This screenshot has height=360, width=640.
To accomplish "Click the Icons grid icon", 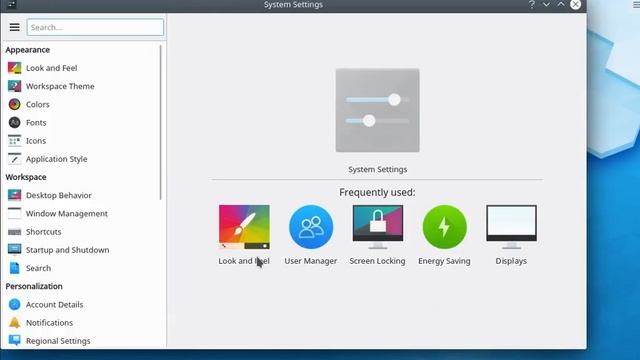I will 14,140.
